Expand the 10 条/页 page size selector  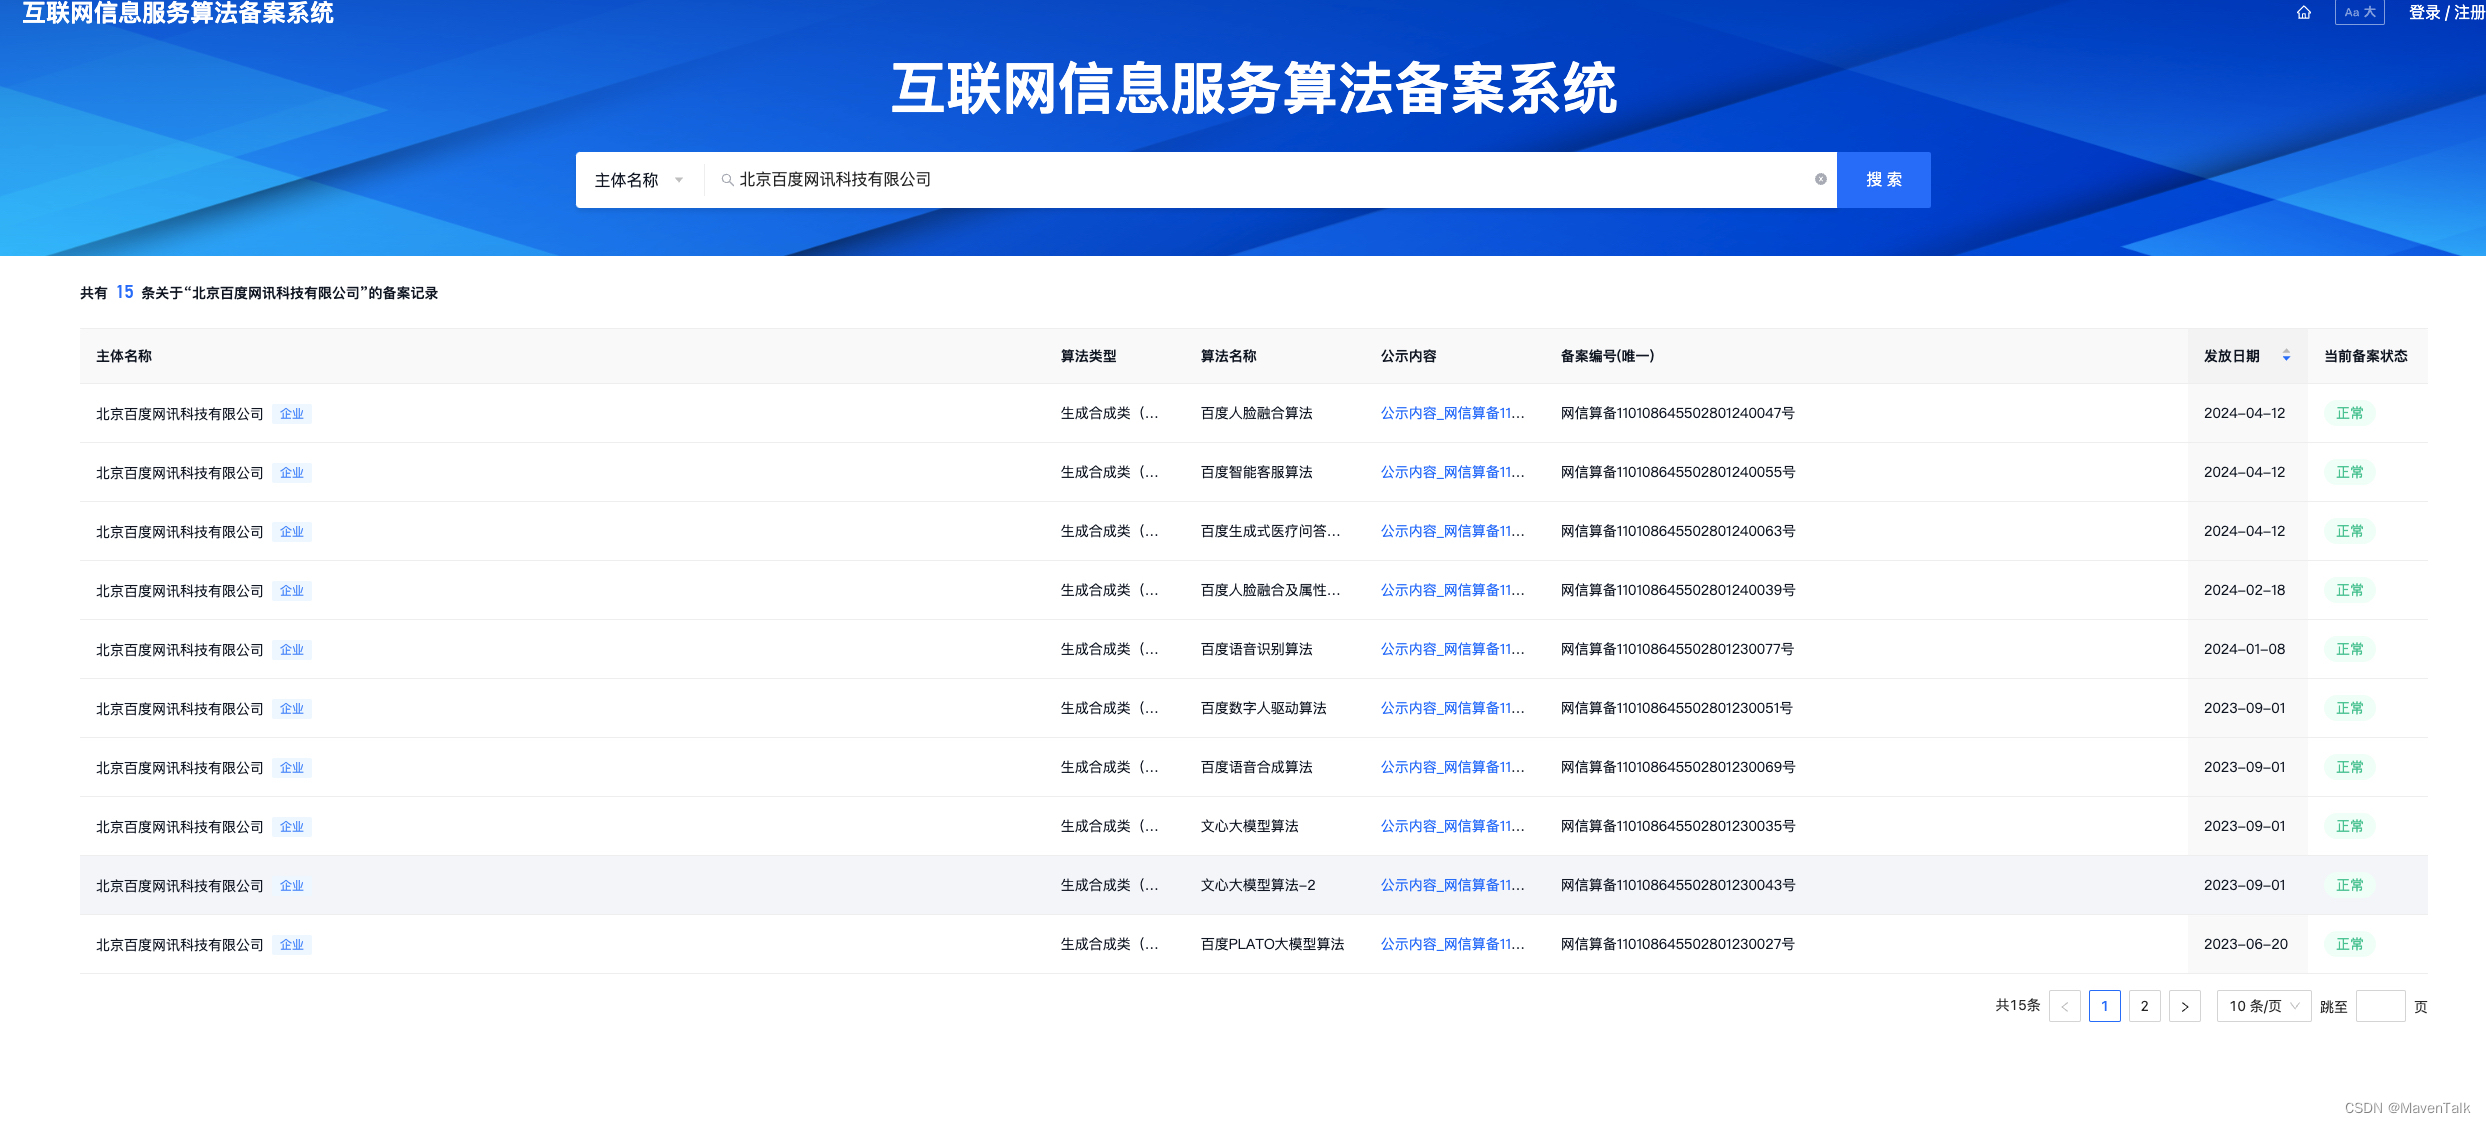pyautogui.click(x=2263, y=1006)
